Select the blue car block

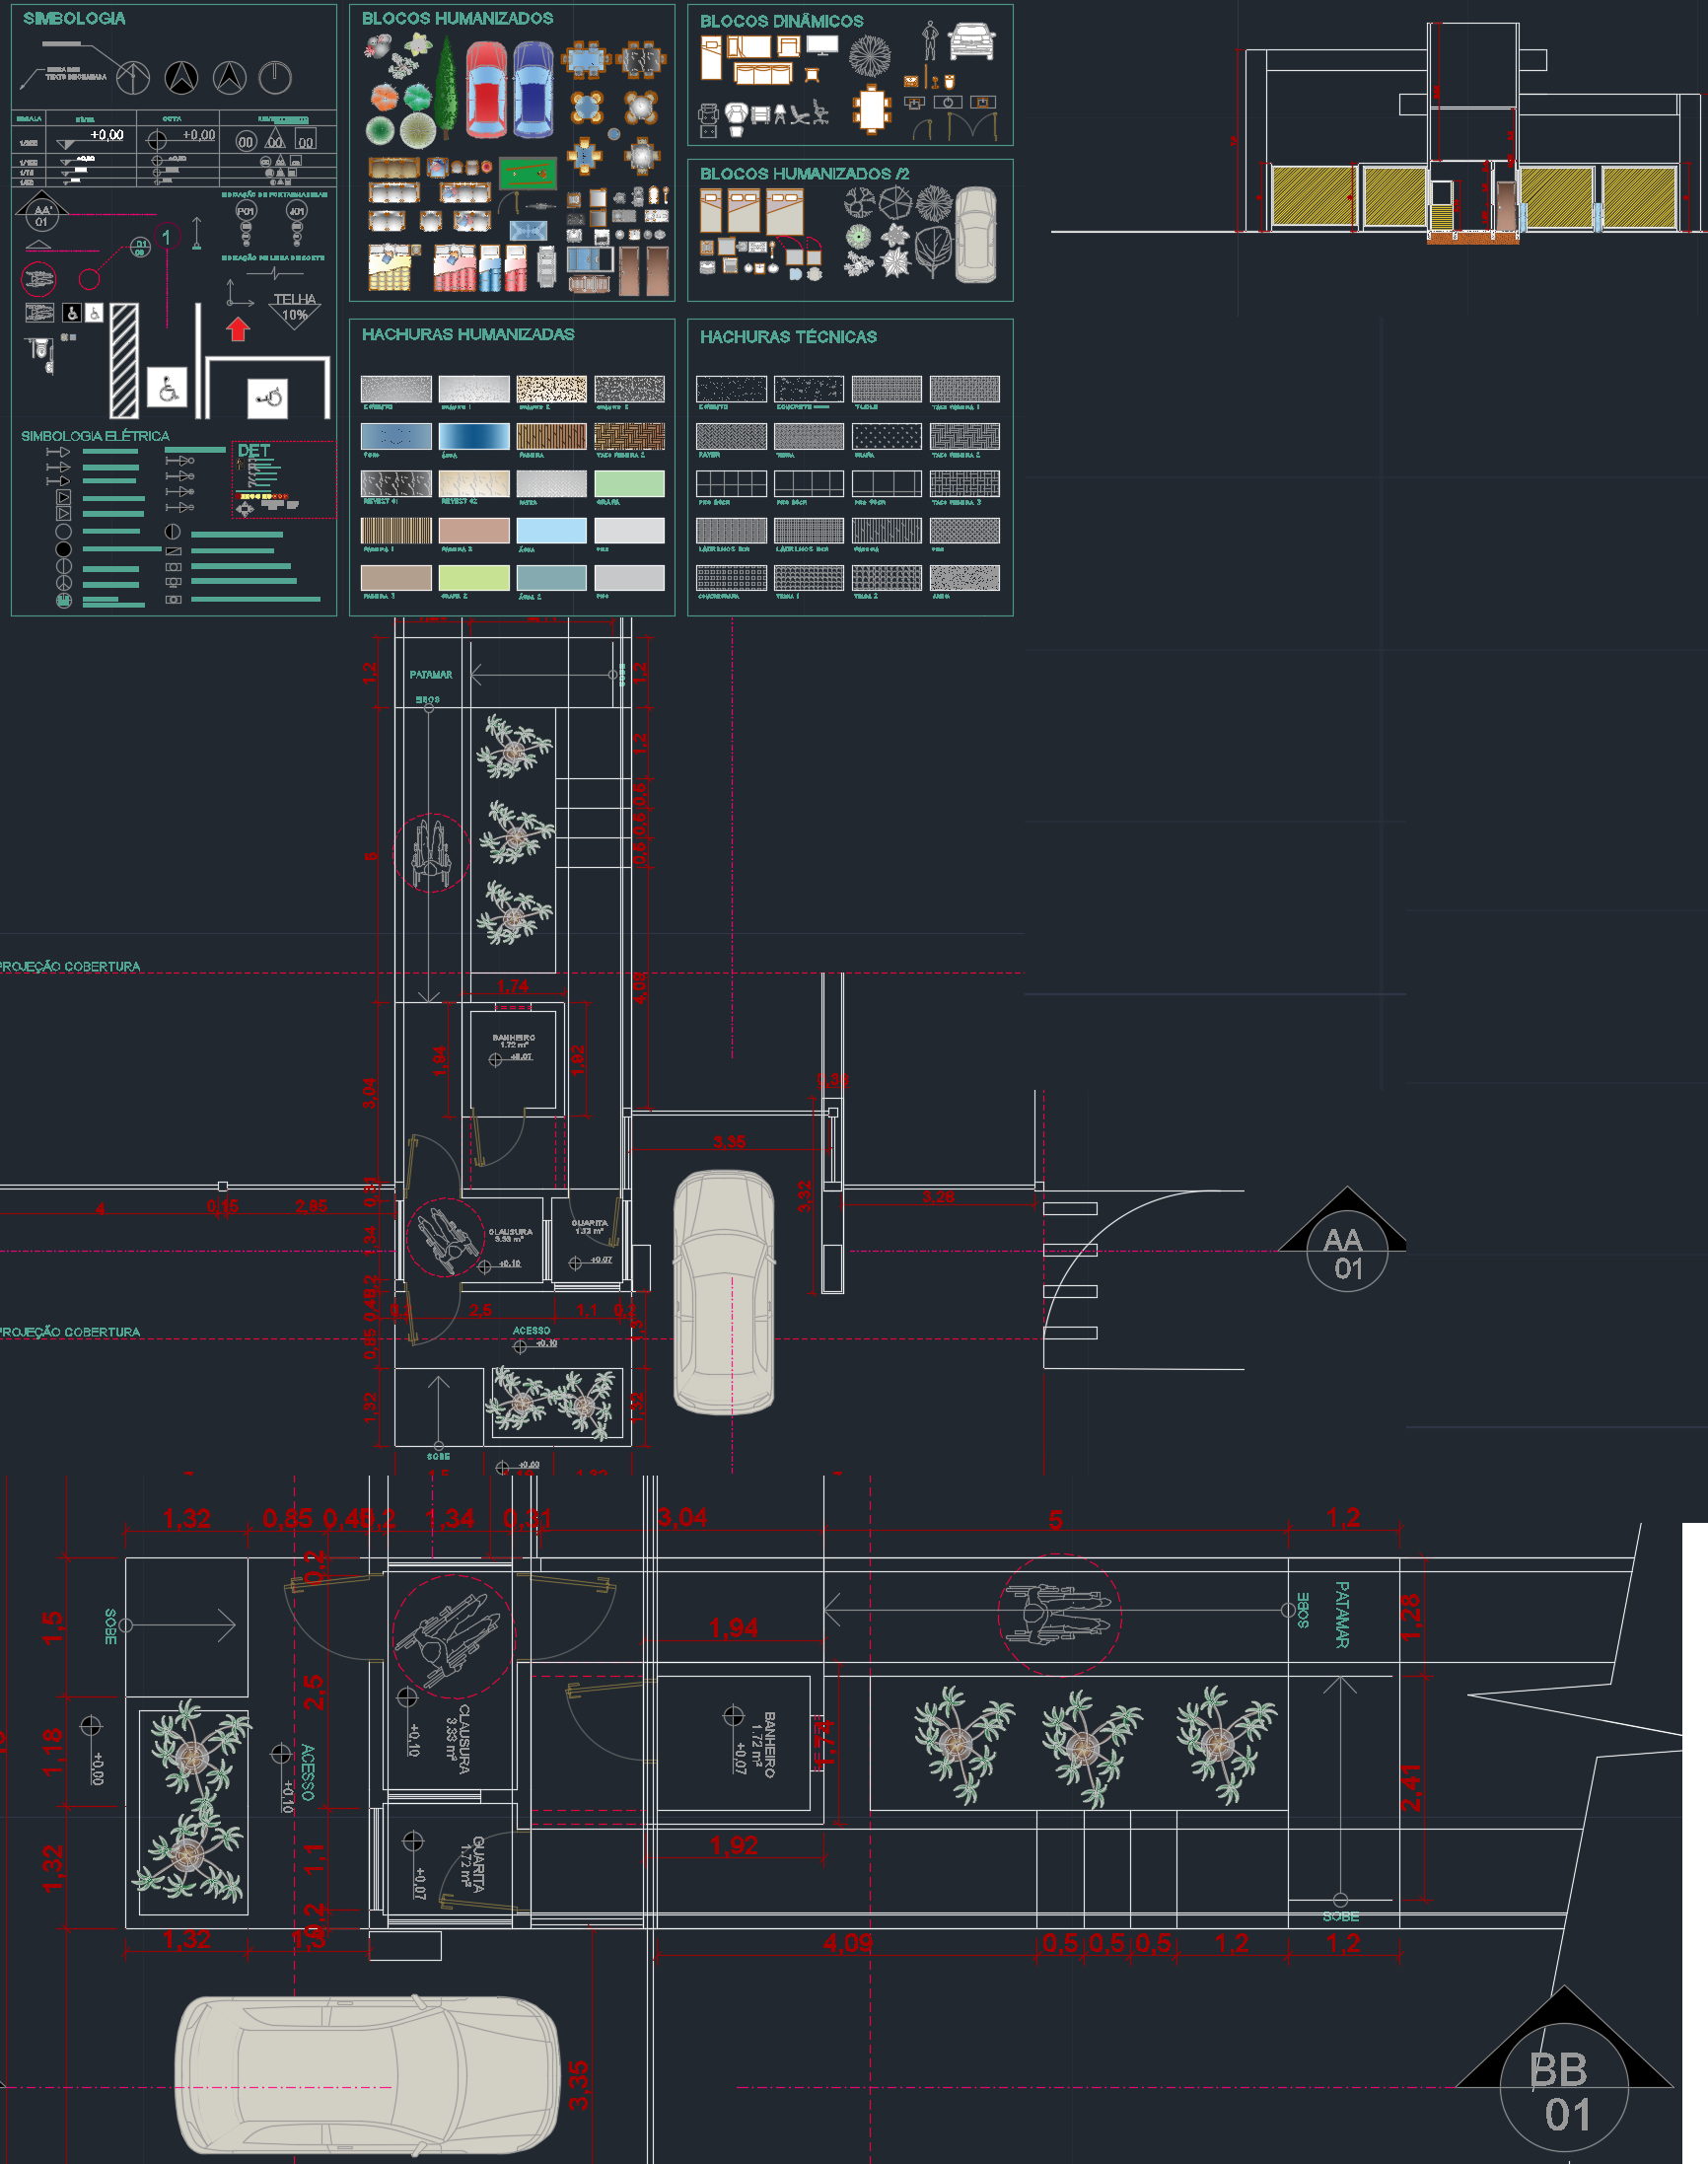tap(533, 88)
